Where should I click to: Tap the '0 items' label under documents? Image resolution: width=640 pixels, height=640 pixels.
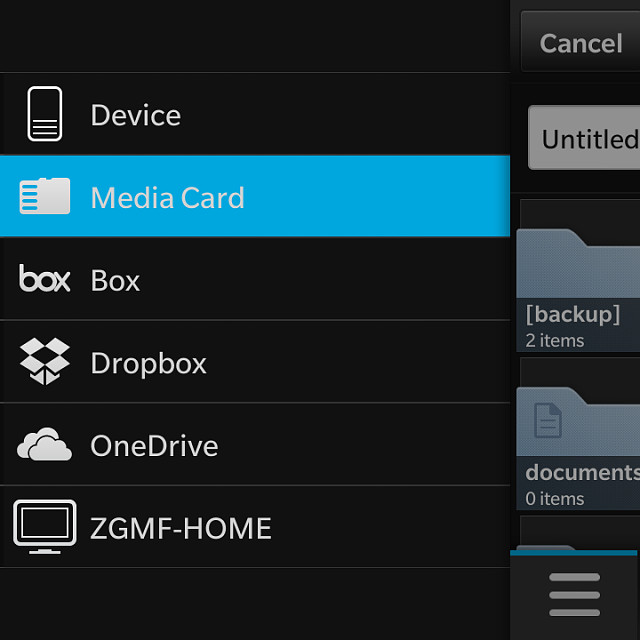[554, 499]
